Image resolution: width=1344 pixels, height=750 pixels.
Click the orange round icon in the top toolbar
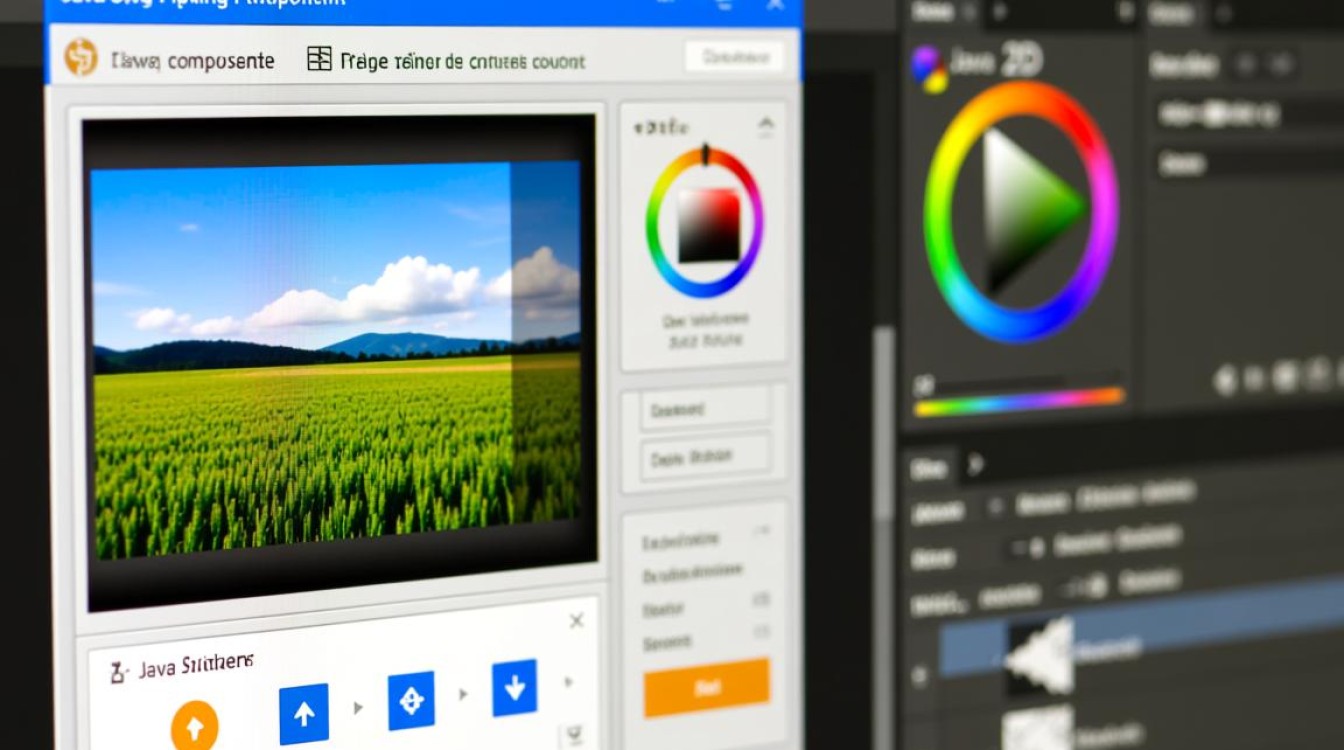pos(81,58)
